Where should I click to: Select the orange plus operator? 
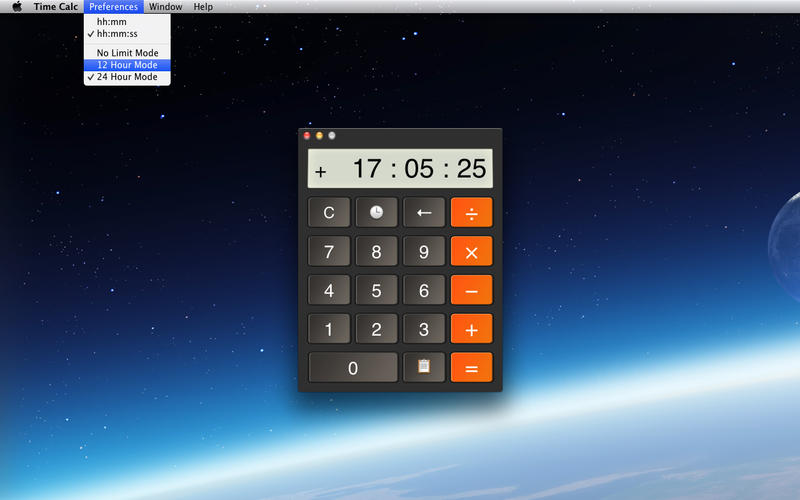pos(471,329)
